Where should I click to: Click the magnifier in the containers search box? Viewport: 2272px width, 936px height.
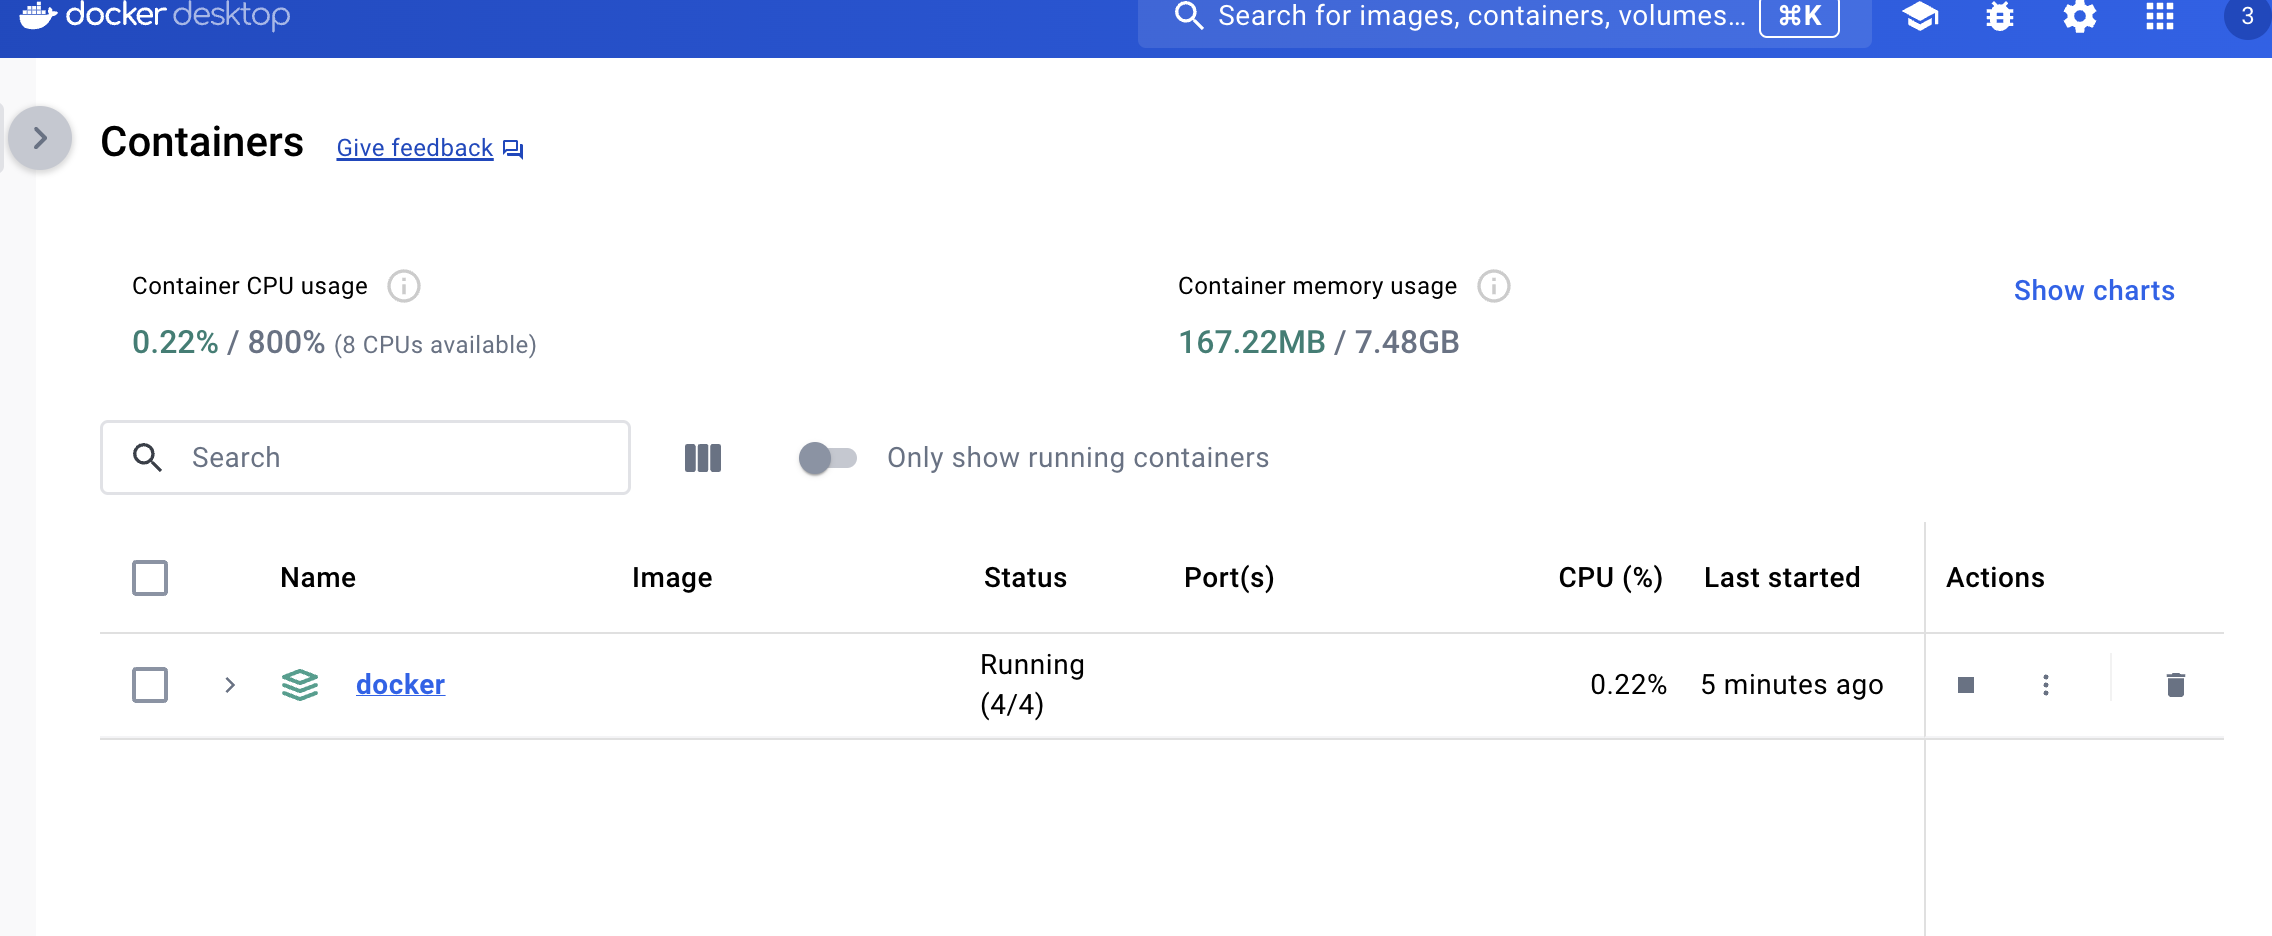pyautogui.click(x=148, y=457)
